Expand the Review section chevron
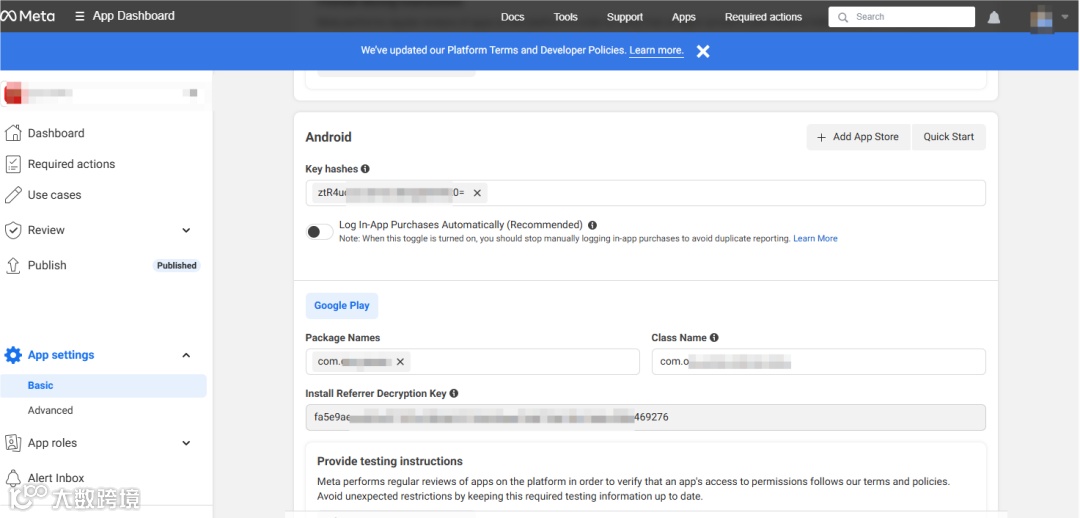1080x518 pixels. (186, 230)
